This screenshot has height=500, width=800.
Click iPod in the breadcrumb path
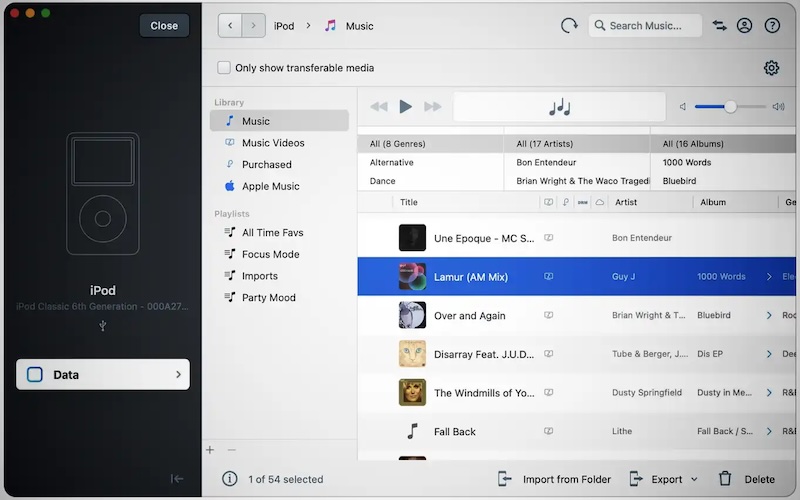(x=284, y=26)
